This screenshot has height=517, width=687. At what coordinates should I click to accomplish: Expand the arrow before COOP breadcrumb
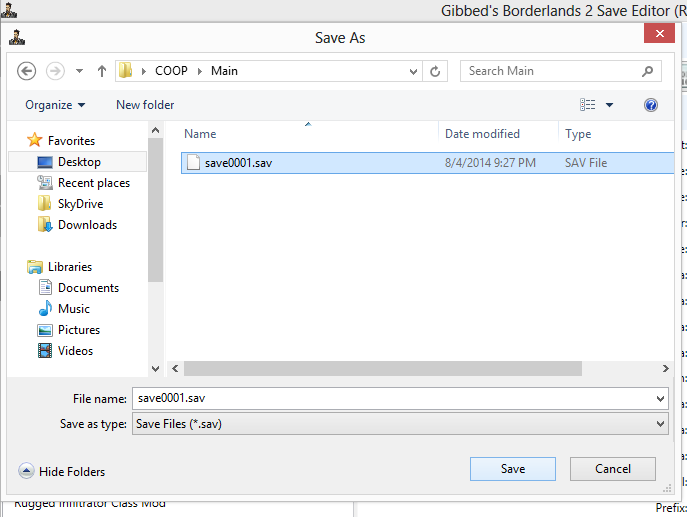pos(143,71)
